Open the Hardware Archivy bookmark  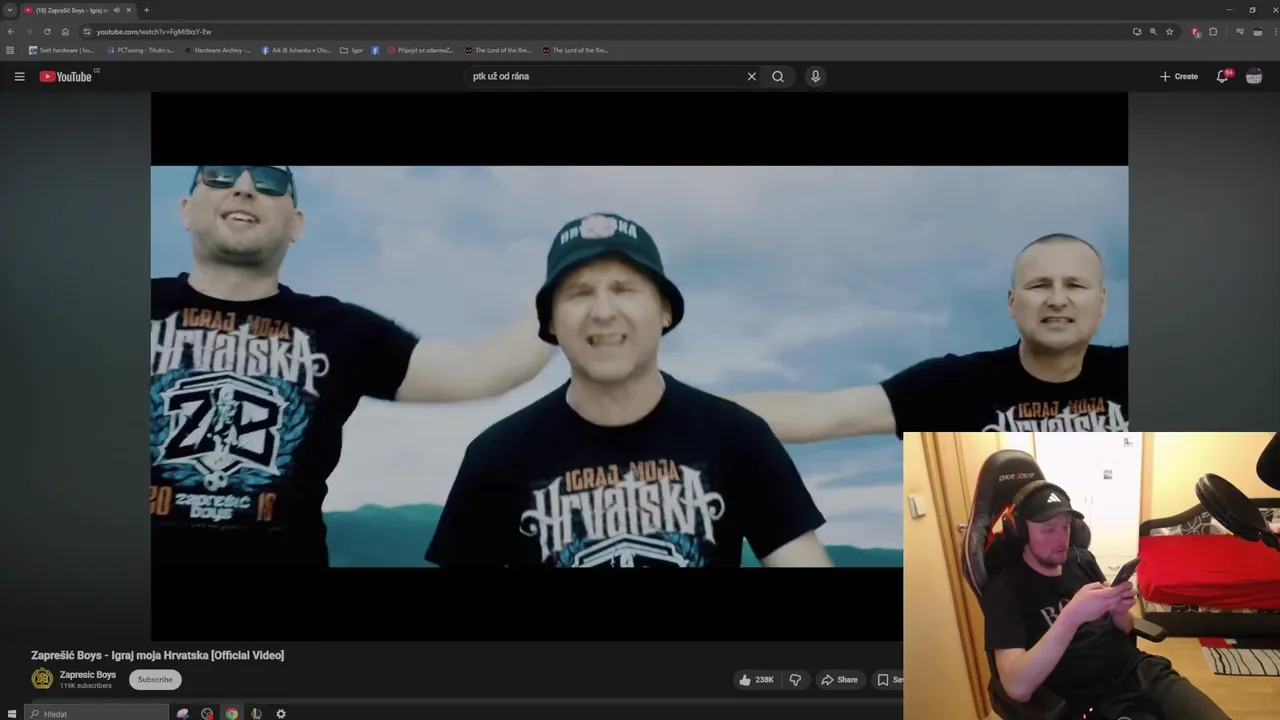pyautogui.click(x=217, y=50)
